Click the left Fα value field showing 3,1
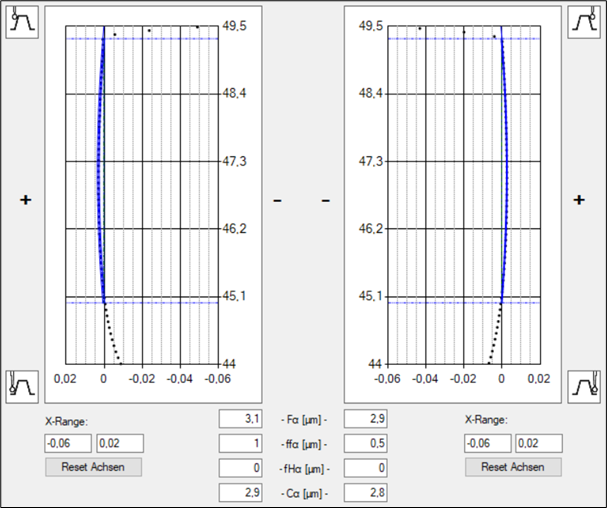The height and width of the screenshot is (508, 607). (x=240, y=418)
